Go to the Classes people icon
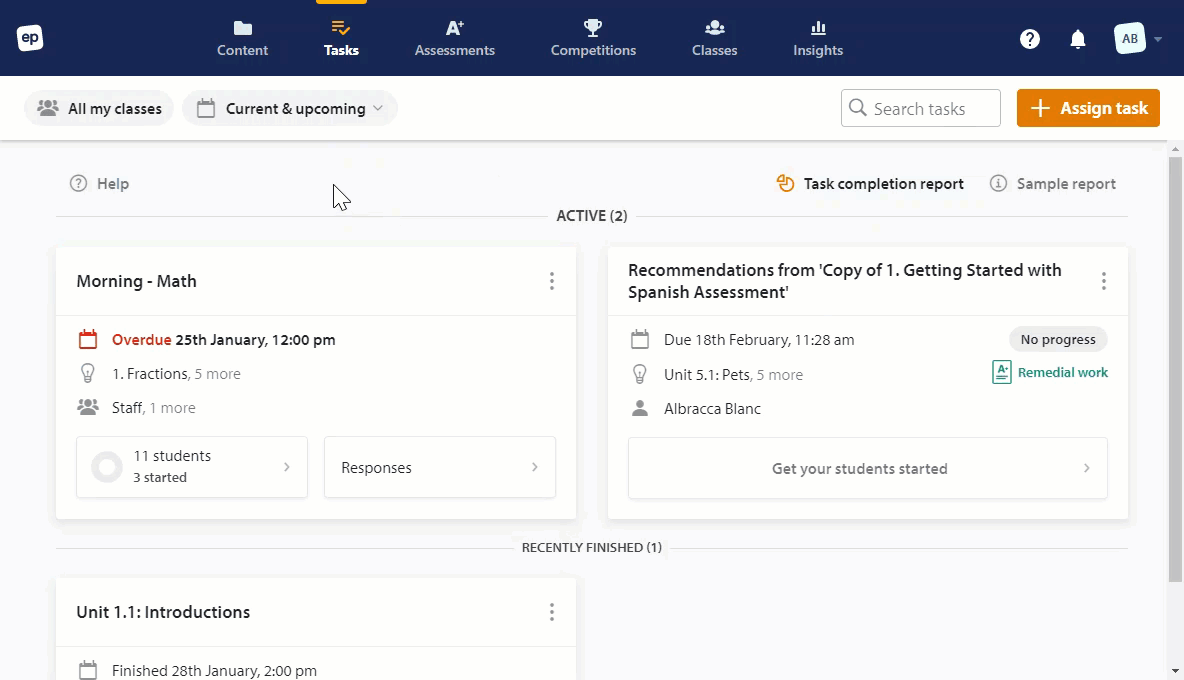The image size is (1184, 680). point(714,29)
